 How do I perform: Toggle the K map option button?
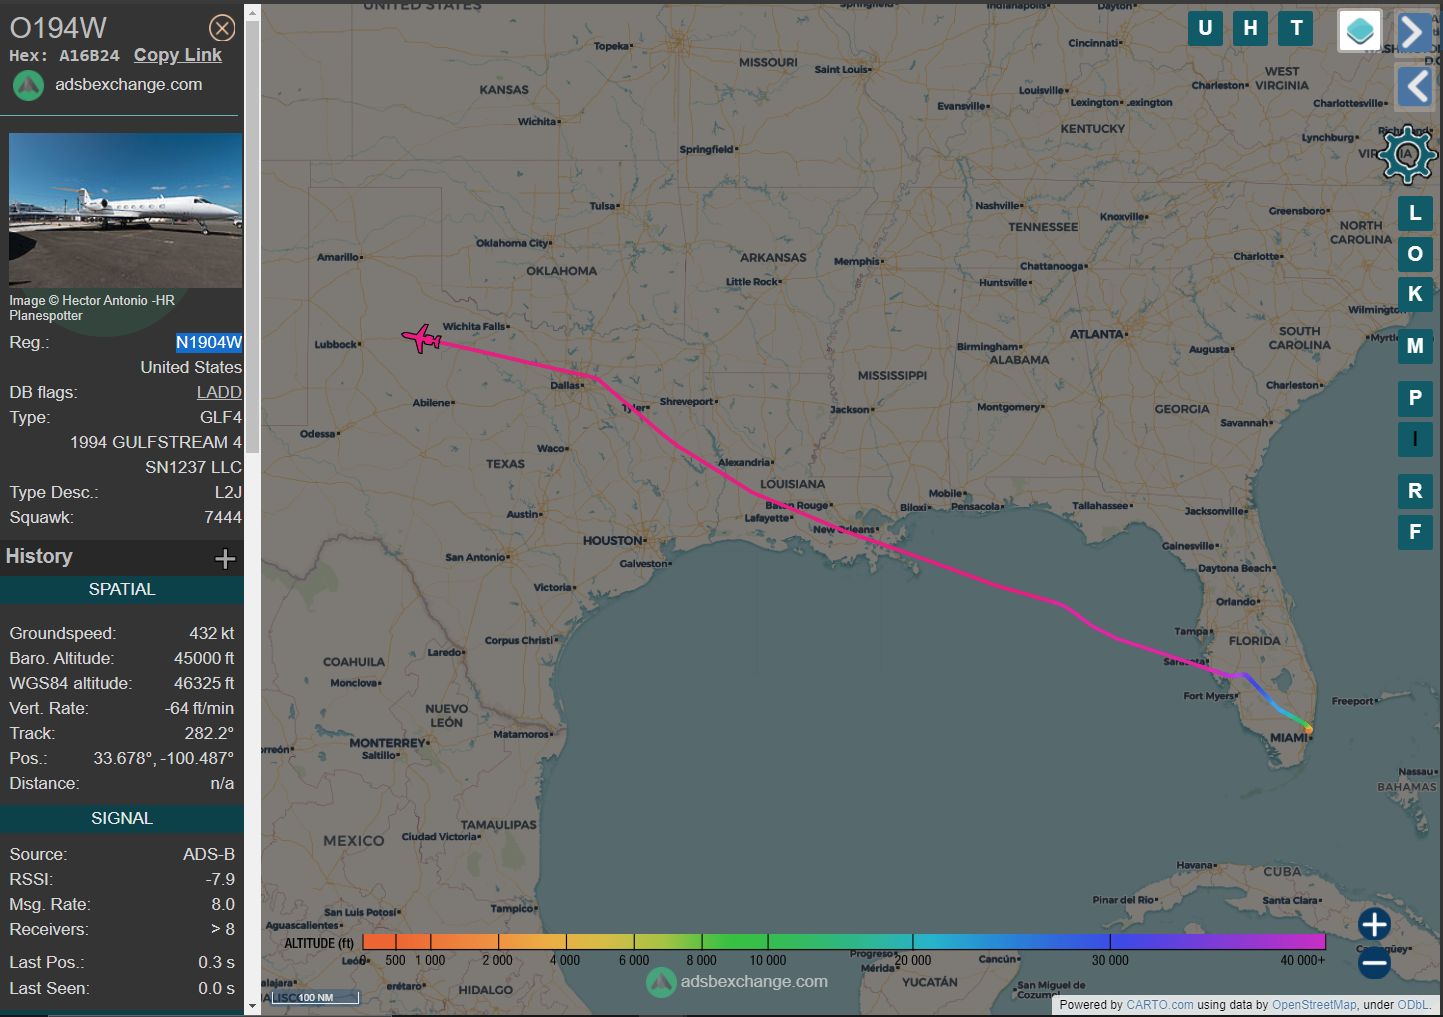click(x=1415, y=295)
